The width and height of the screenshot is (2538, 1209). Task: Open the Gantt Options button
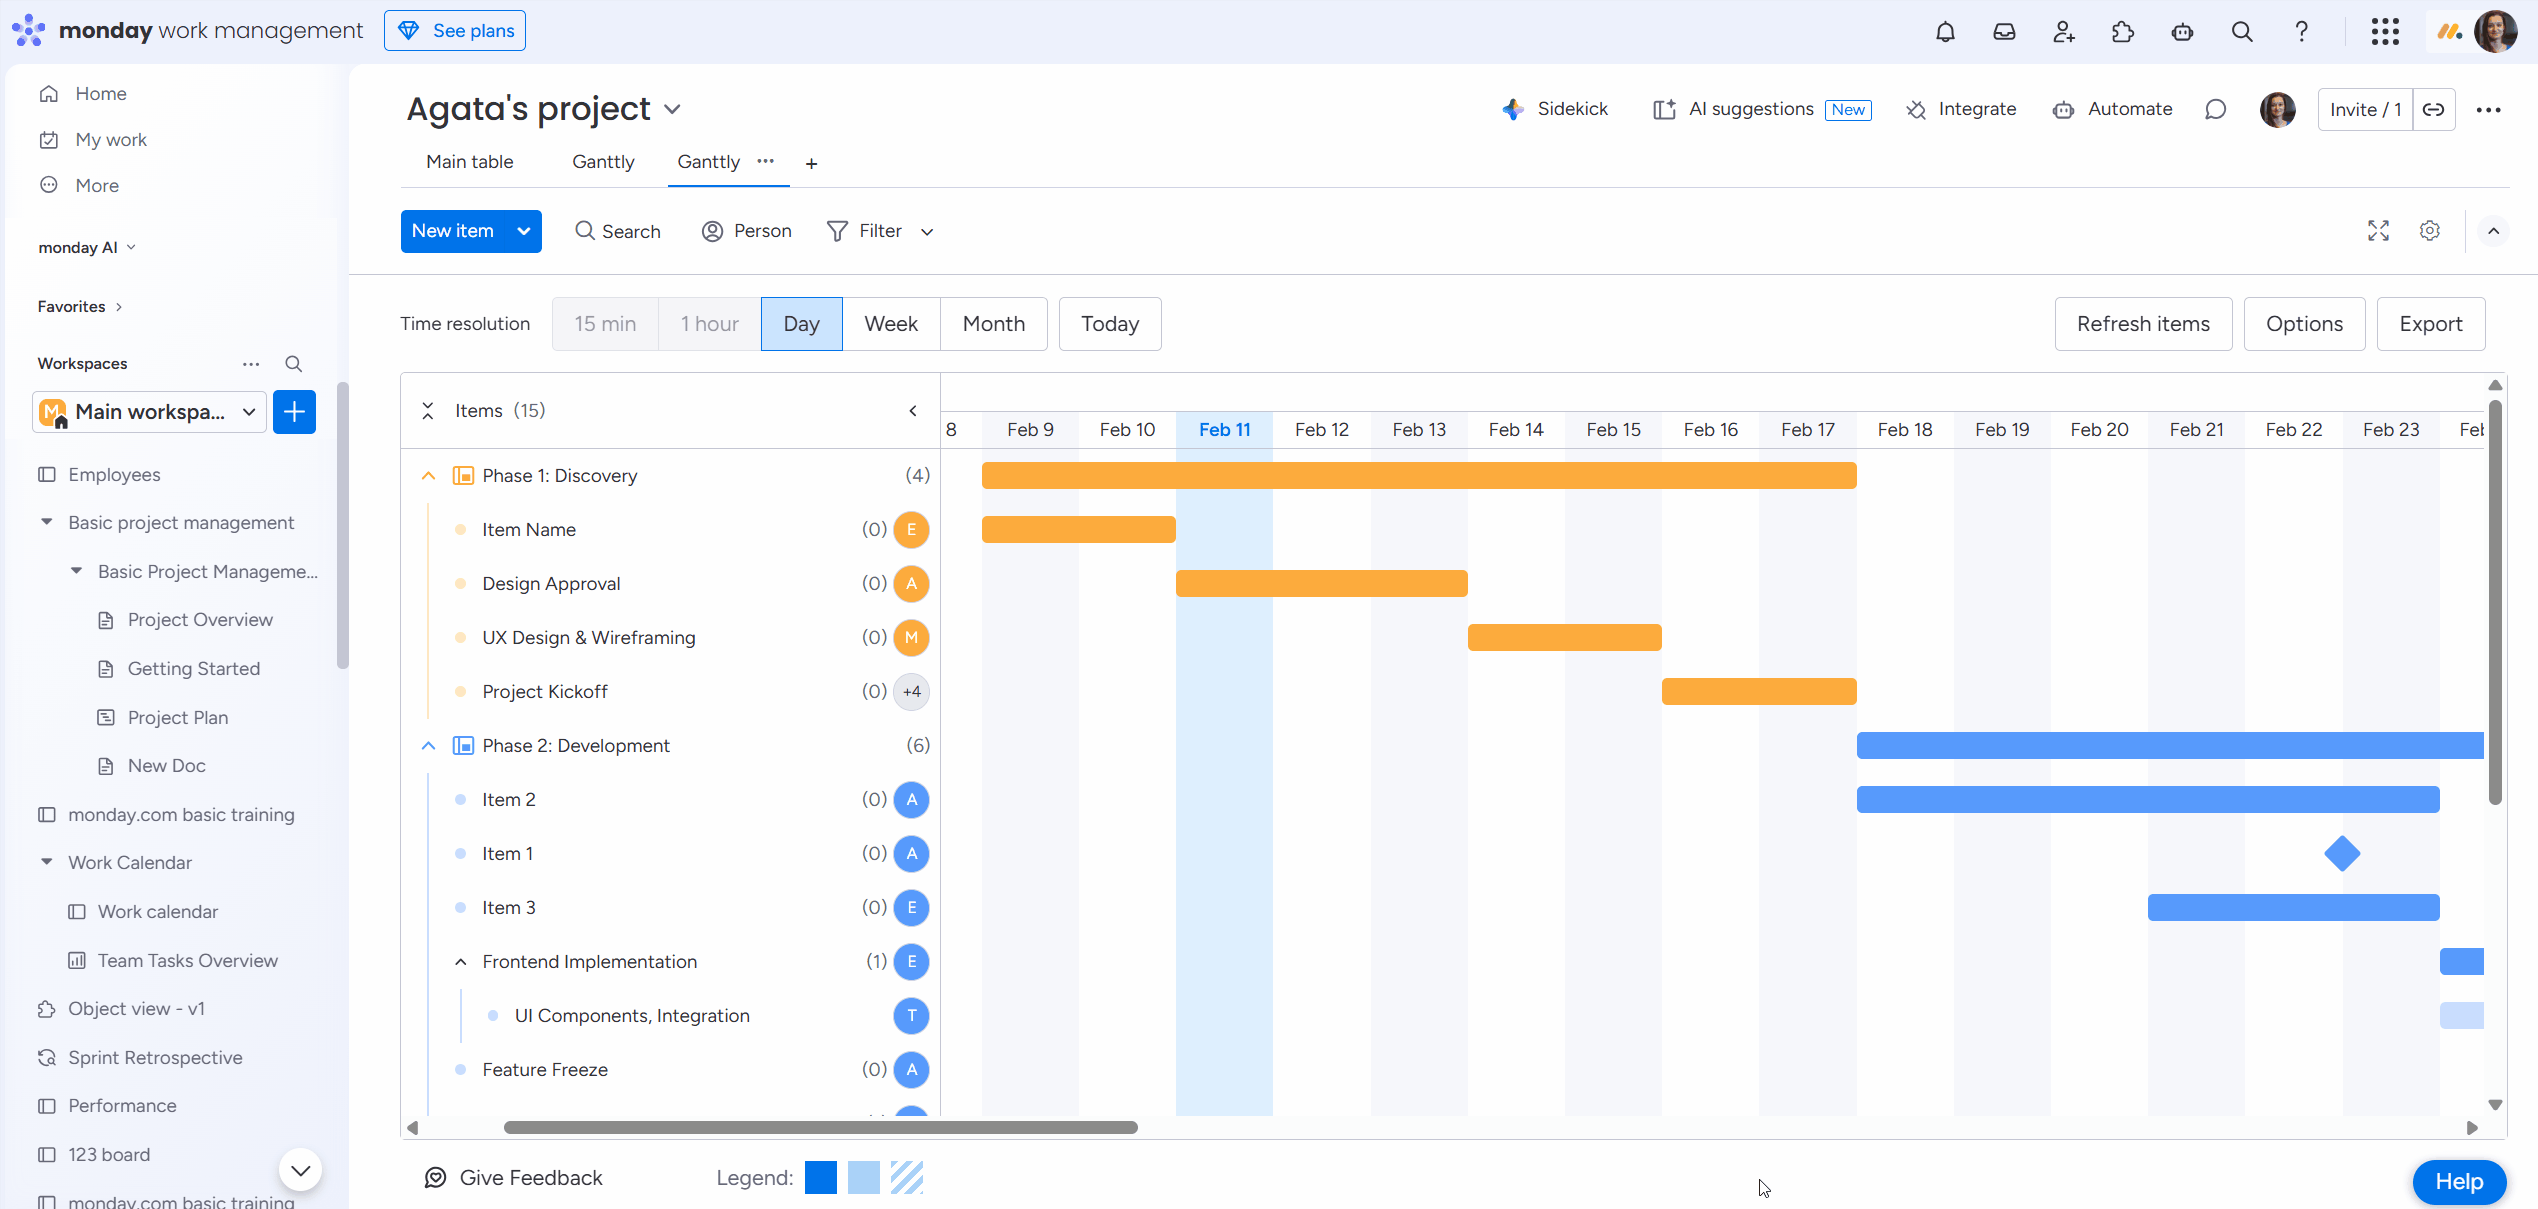tap(2304, 324)
